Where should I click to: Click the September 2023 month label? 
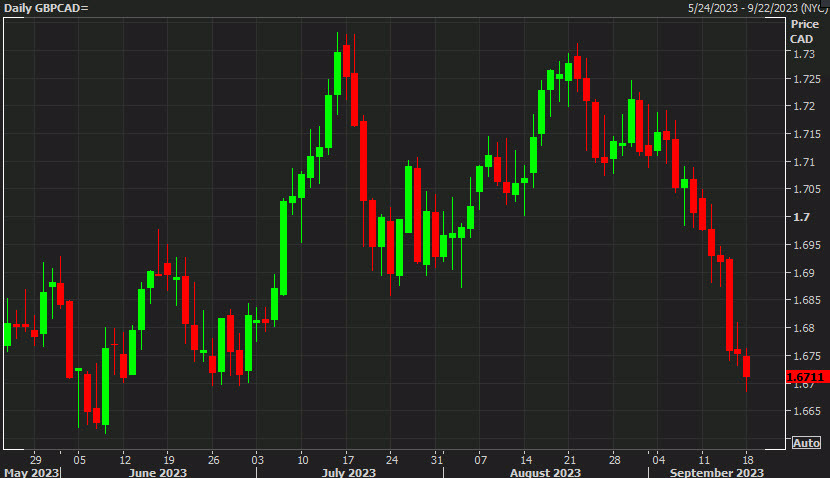point(717,472)
